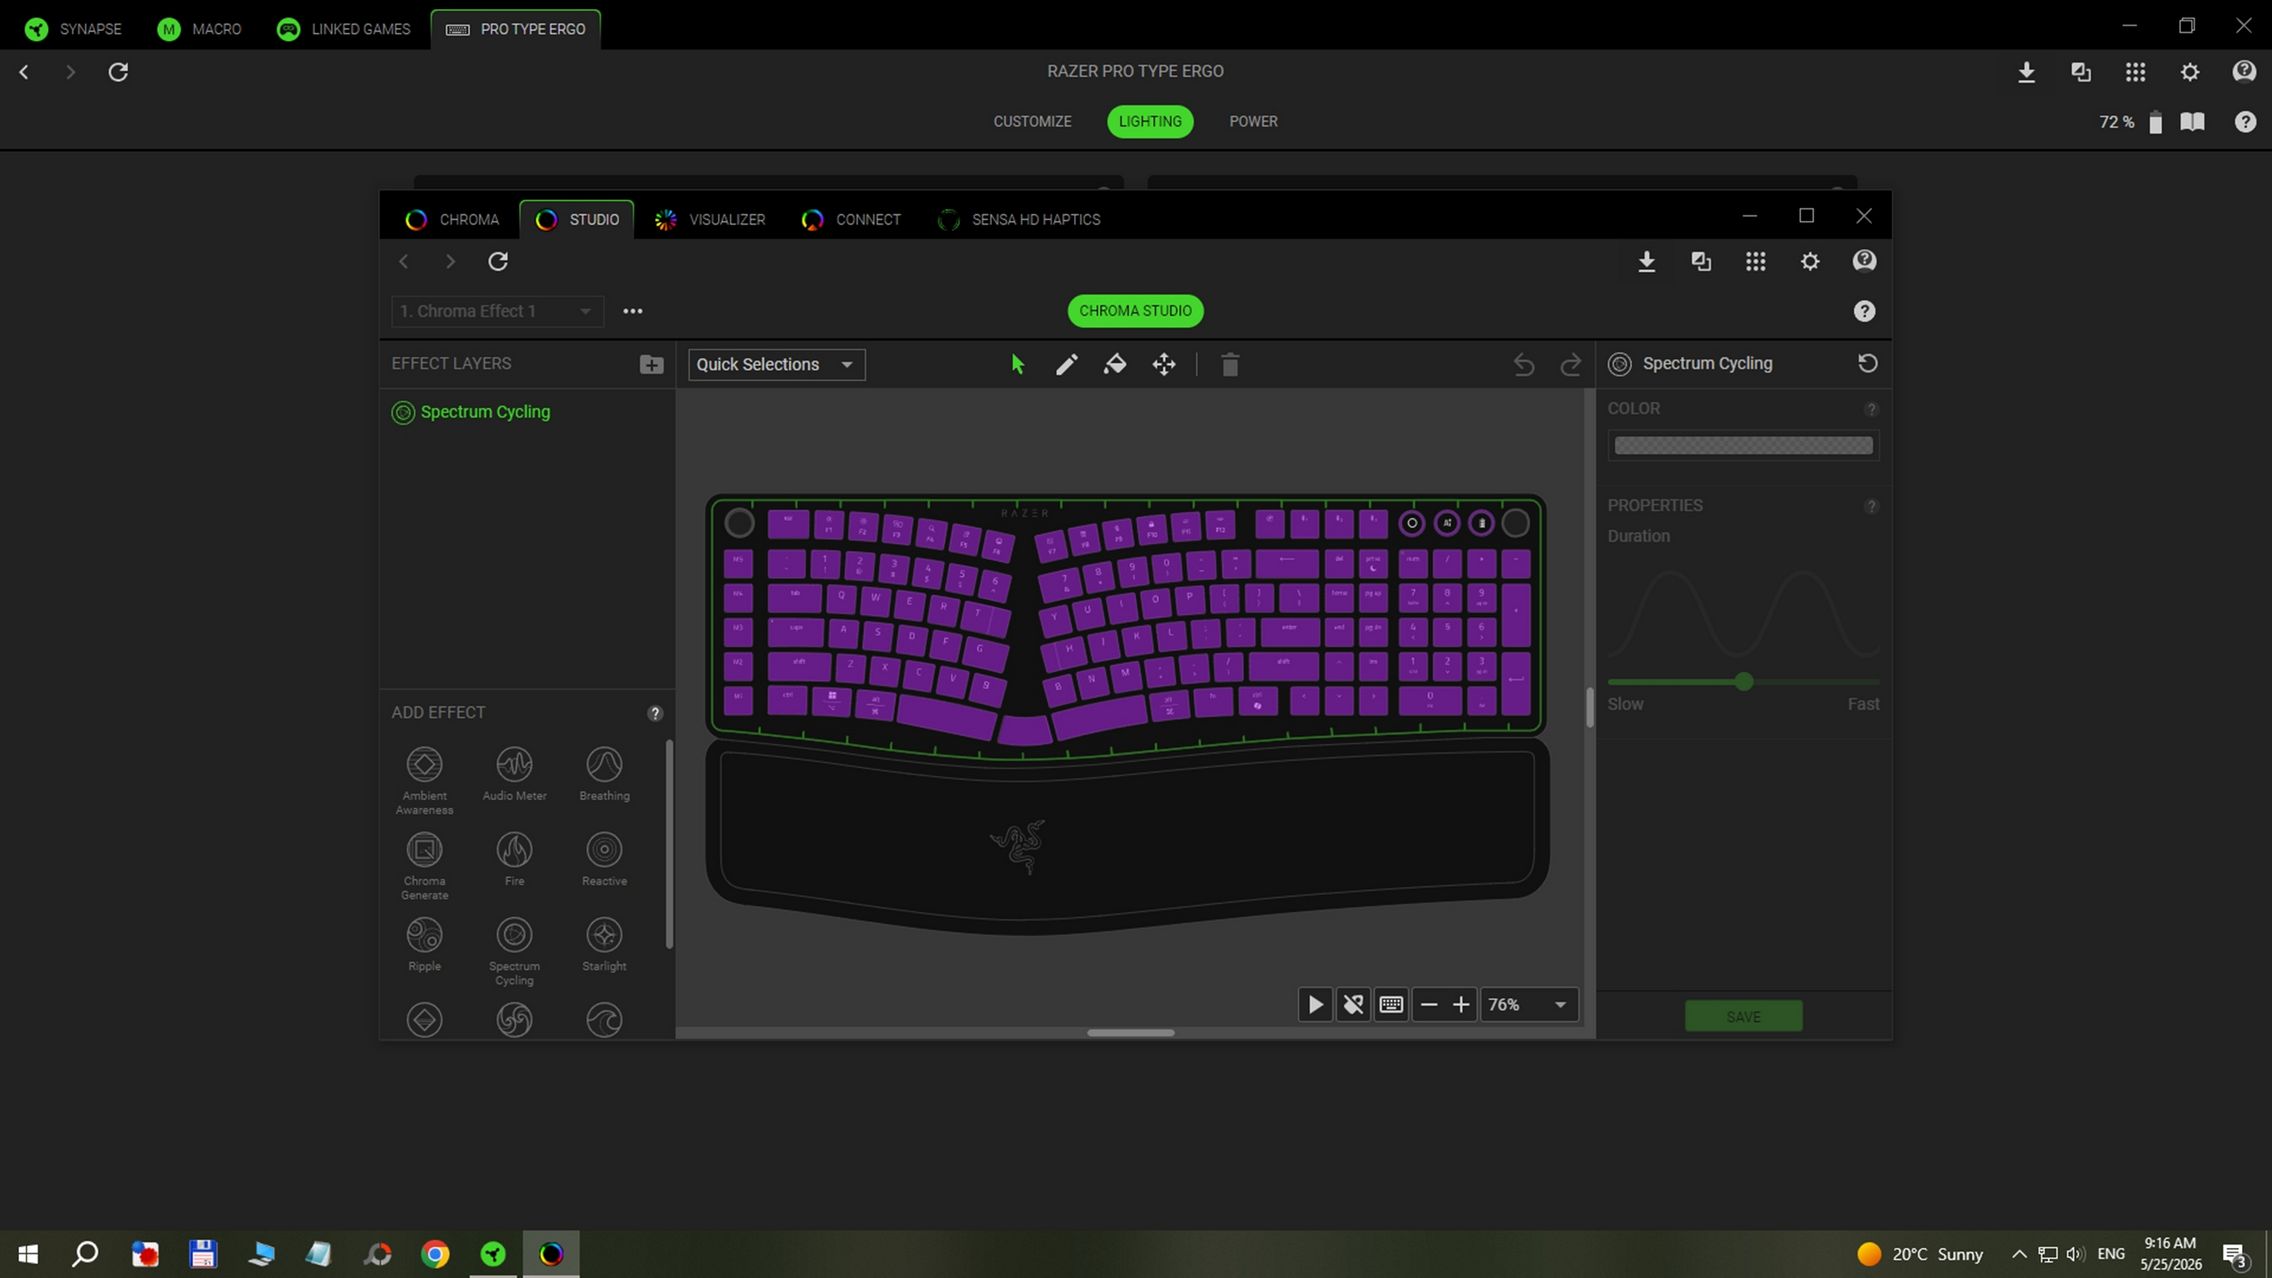Adjust the Duration speed slider handle
The image size is (2272, 1278).
(1744, 682)
